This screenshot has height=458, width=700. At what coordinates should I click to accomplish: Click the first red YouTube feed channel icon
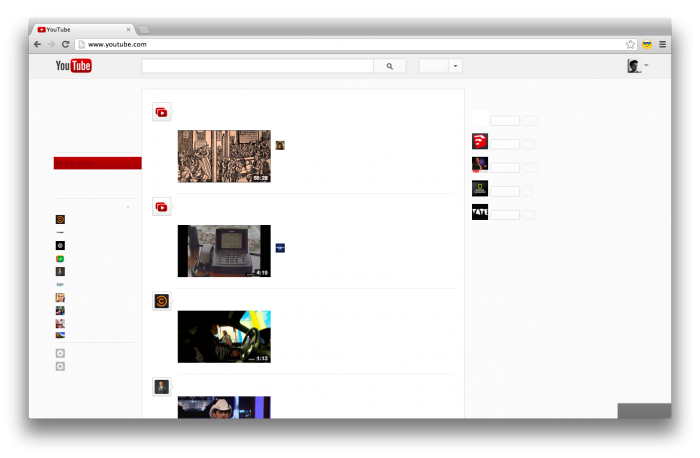[162, 112]
